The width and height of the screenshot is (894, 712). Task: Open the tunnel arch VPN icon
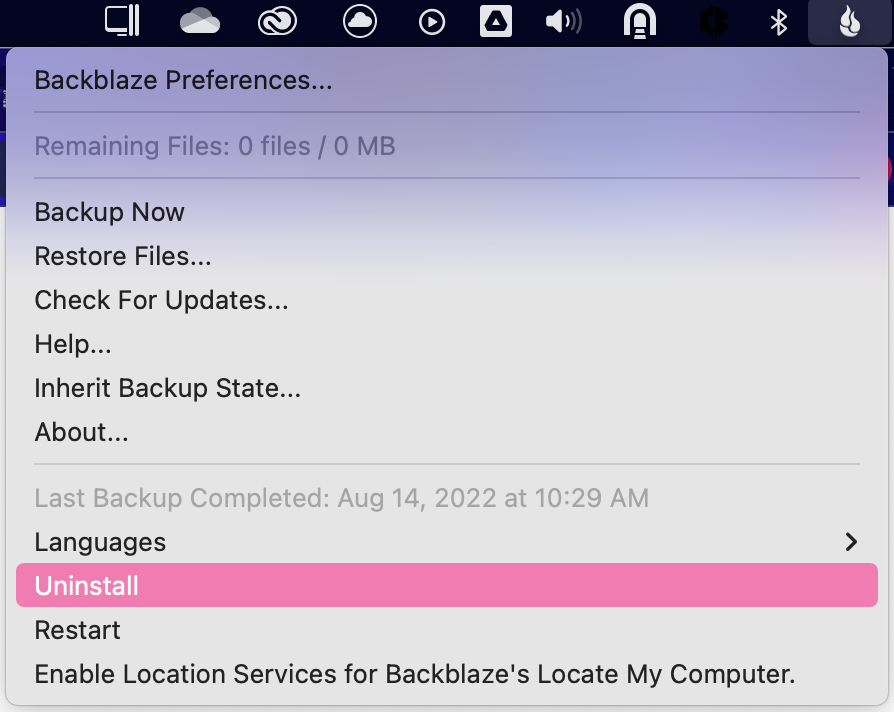[640, 22]
